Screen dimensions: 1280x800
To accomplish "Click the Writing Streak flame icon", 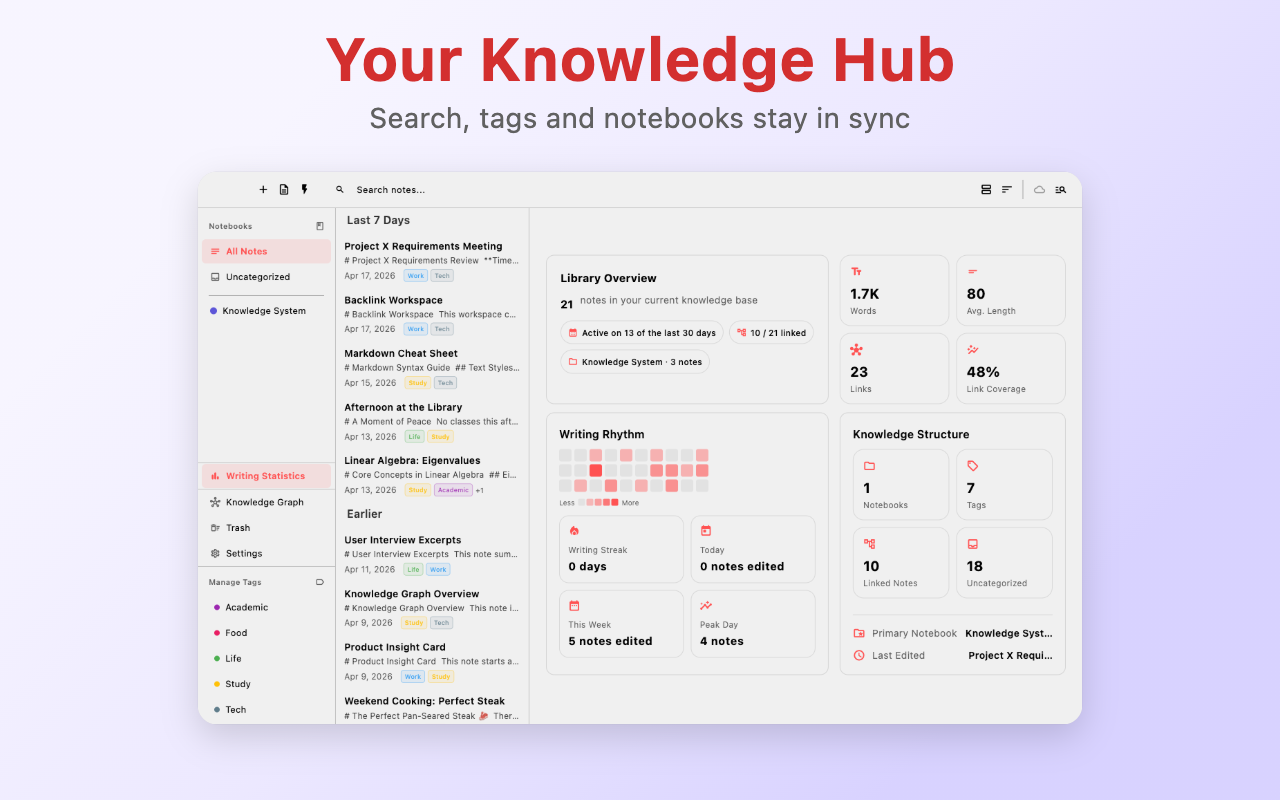I will (x=574, y=531).
